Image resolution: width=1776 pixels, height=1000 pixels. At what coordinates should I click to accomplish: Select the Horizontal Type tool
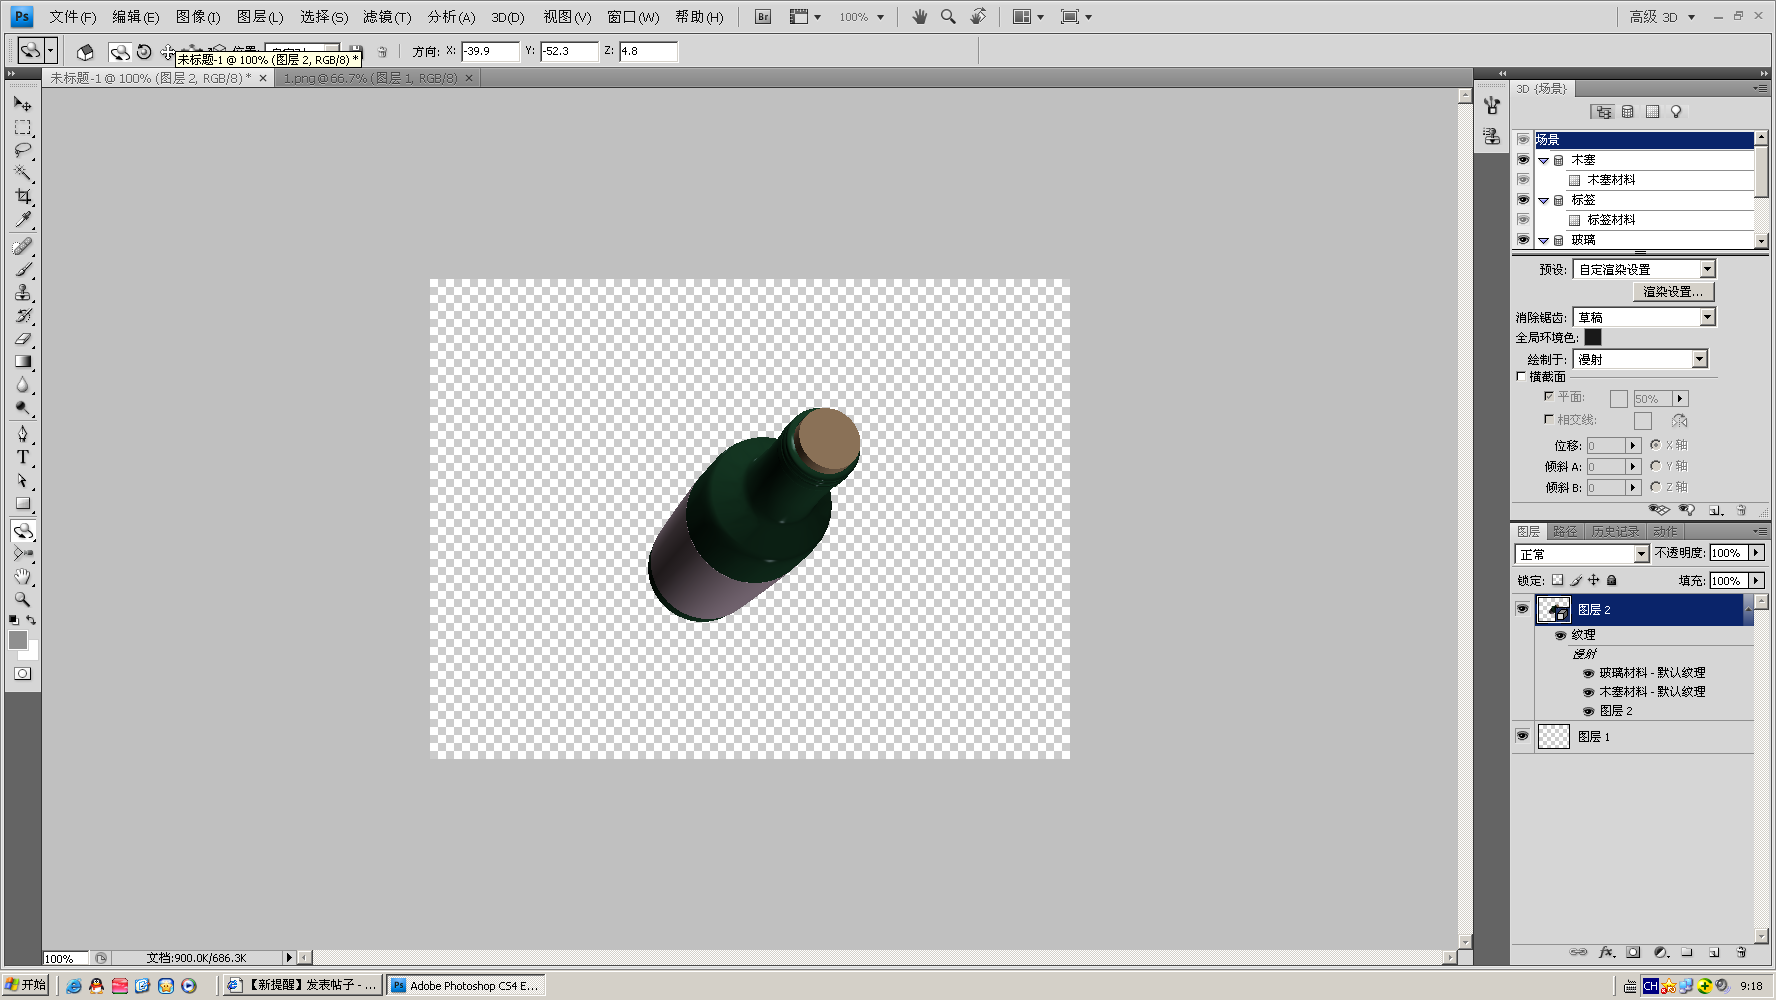(x=23, y=457)
